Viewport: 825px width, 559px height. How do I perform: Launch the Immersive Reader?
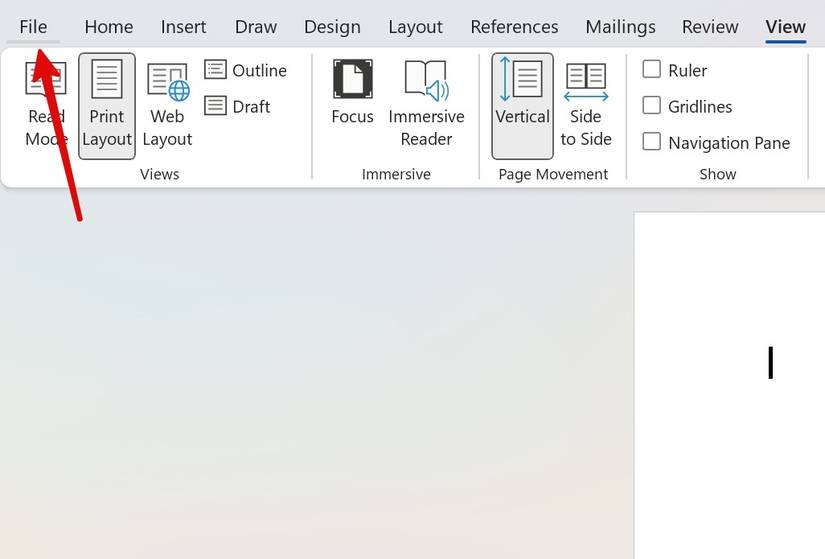coord(426,105)
